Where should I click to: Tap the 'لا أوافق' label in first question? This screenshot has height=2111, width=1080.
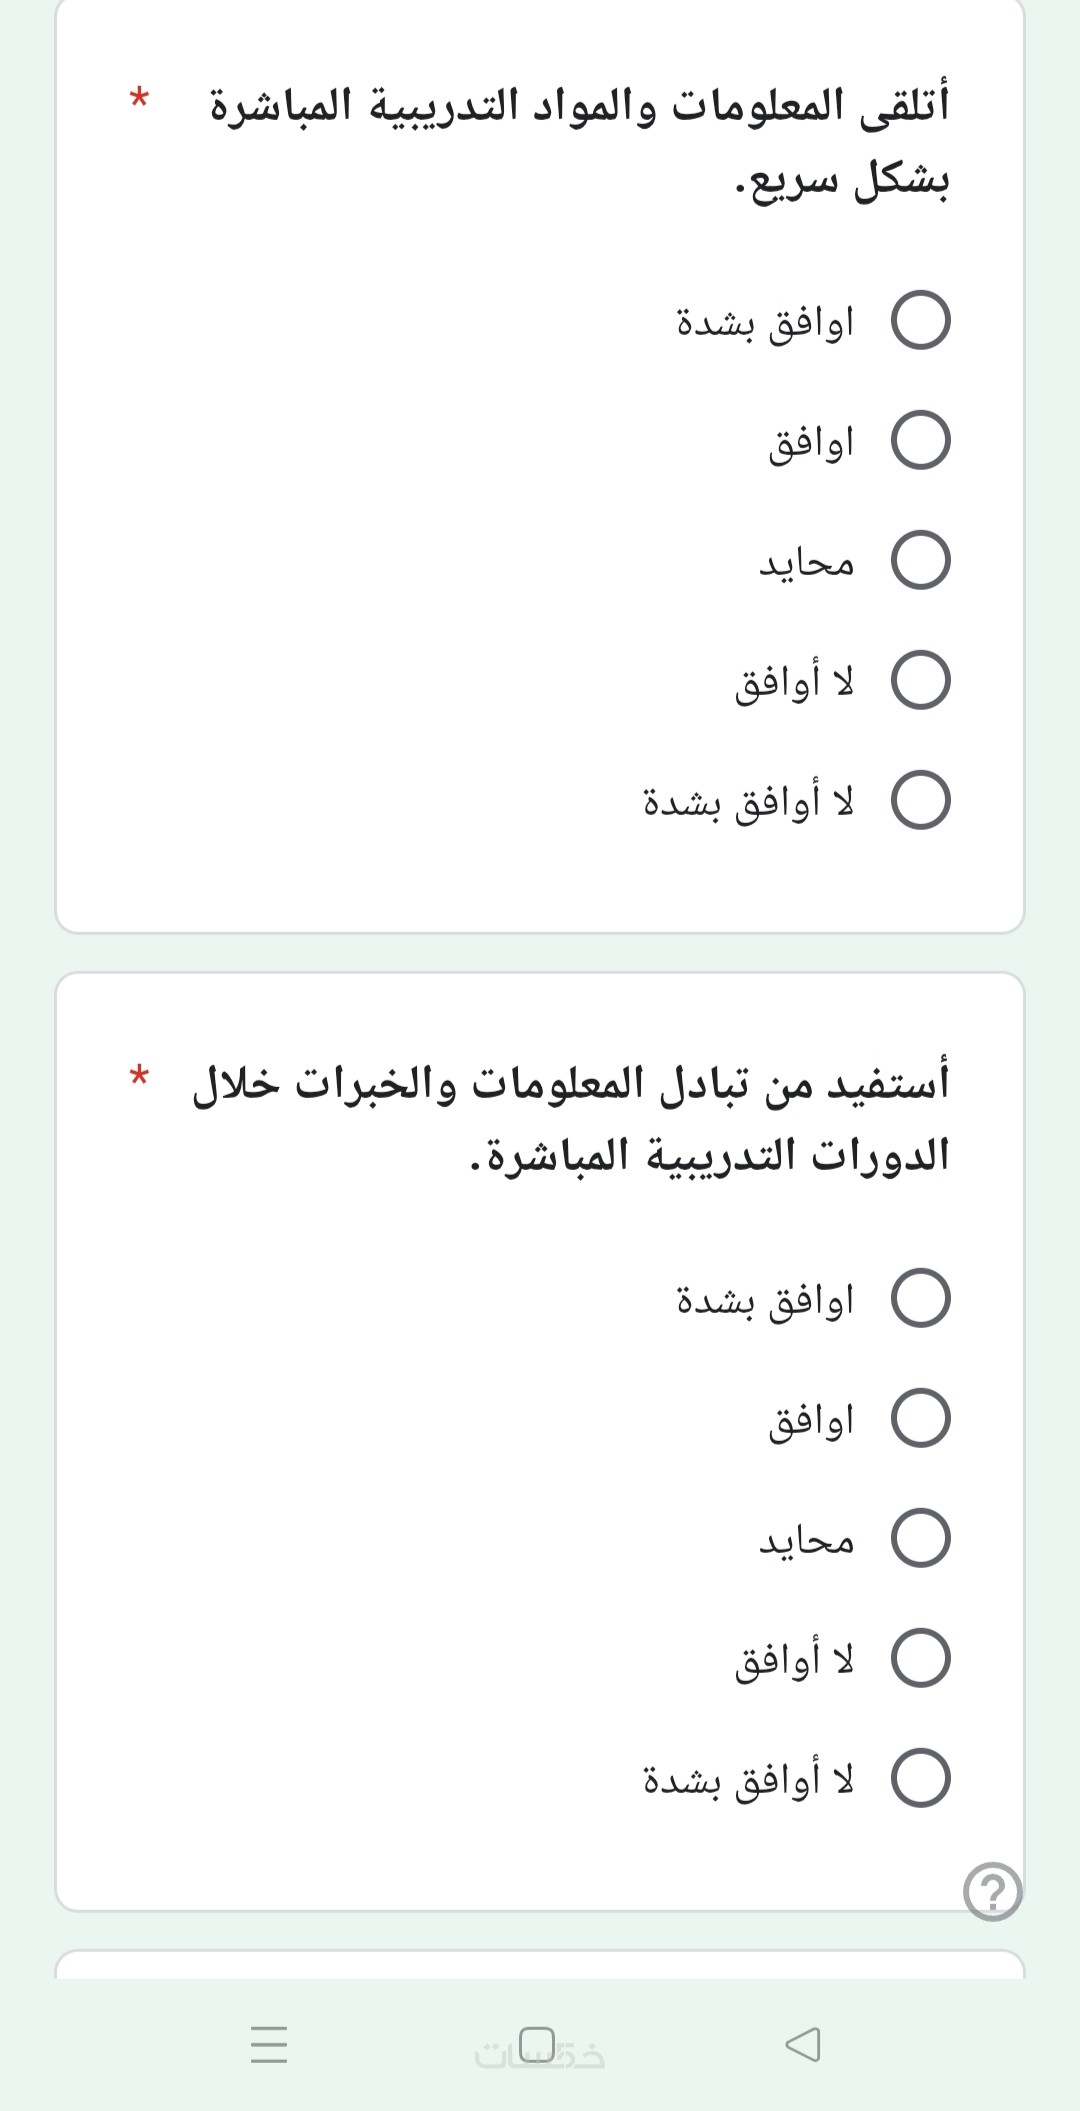[794, 682]
